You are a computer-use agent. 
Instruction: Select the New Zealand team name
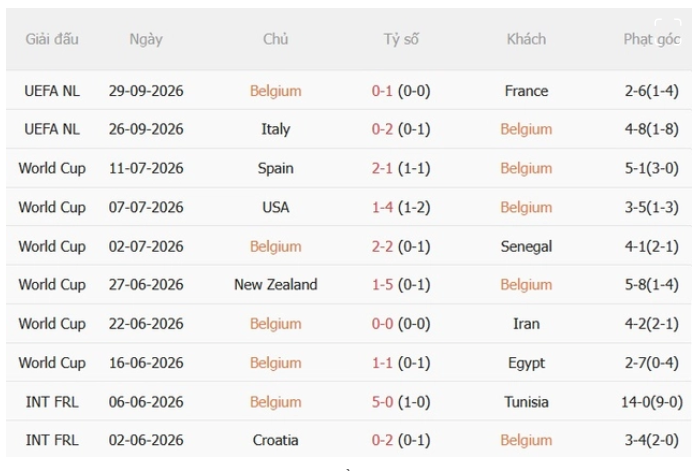275,284
